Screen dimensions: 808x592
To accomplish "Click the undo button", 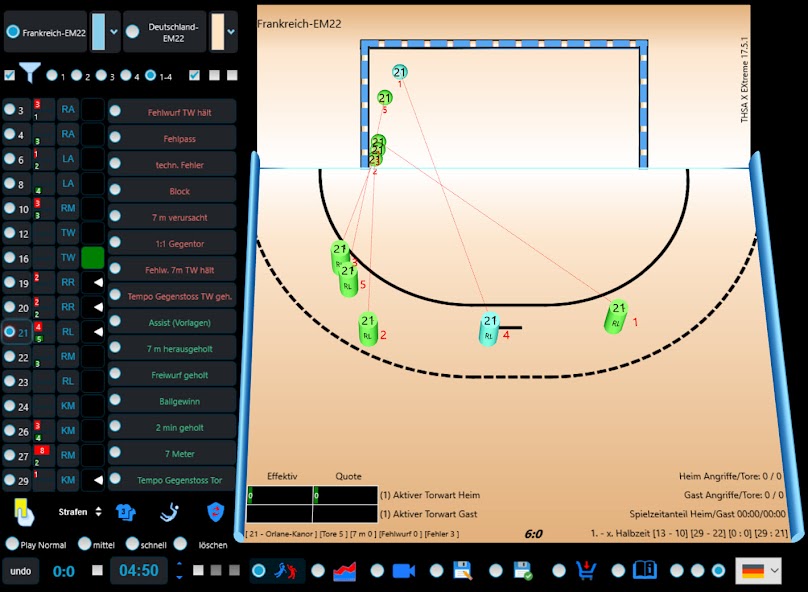I will (19, 570).
